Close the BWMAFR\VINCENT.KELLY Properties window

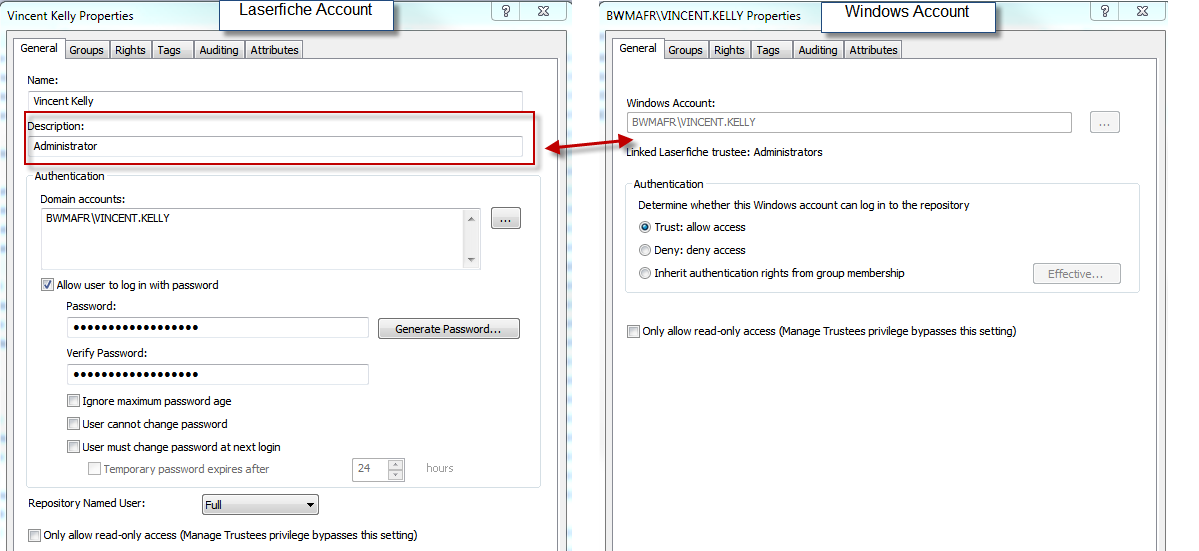coord(1142,12)
